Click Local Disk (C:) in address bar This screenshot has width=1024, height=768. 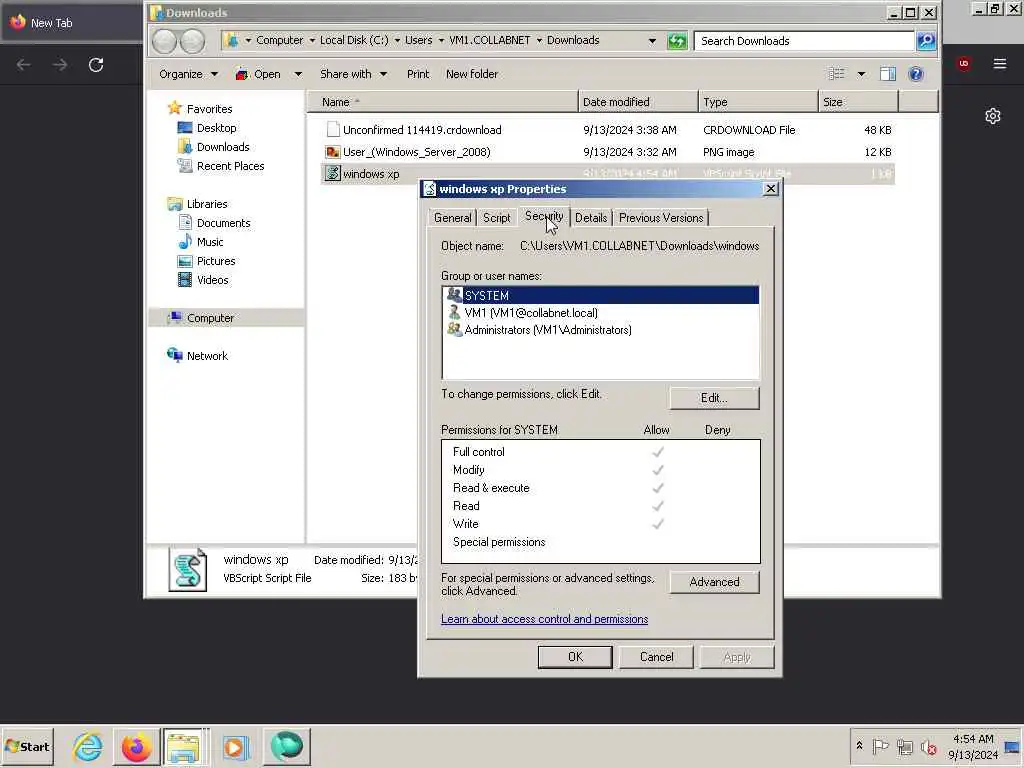(354, 40)
